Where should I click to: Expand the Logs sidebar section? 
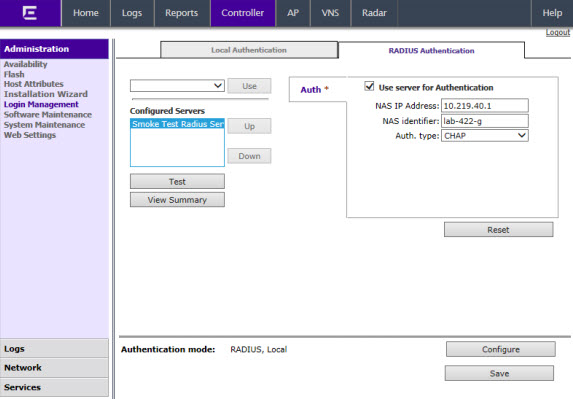(54, 349)
